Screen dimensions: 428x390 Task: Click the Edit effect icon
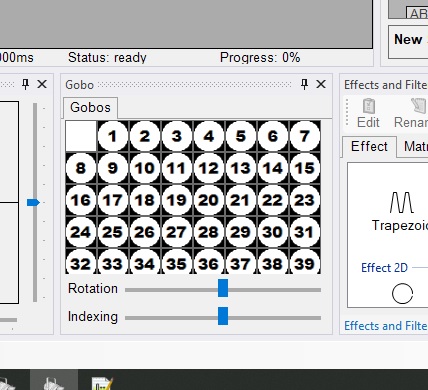point(368,114)
